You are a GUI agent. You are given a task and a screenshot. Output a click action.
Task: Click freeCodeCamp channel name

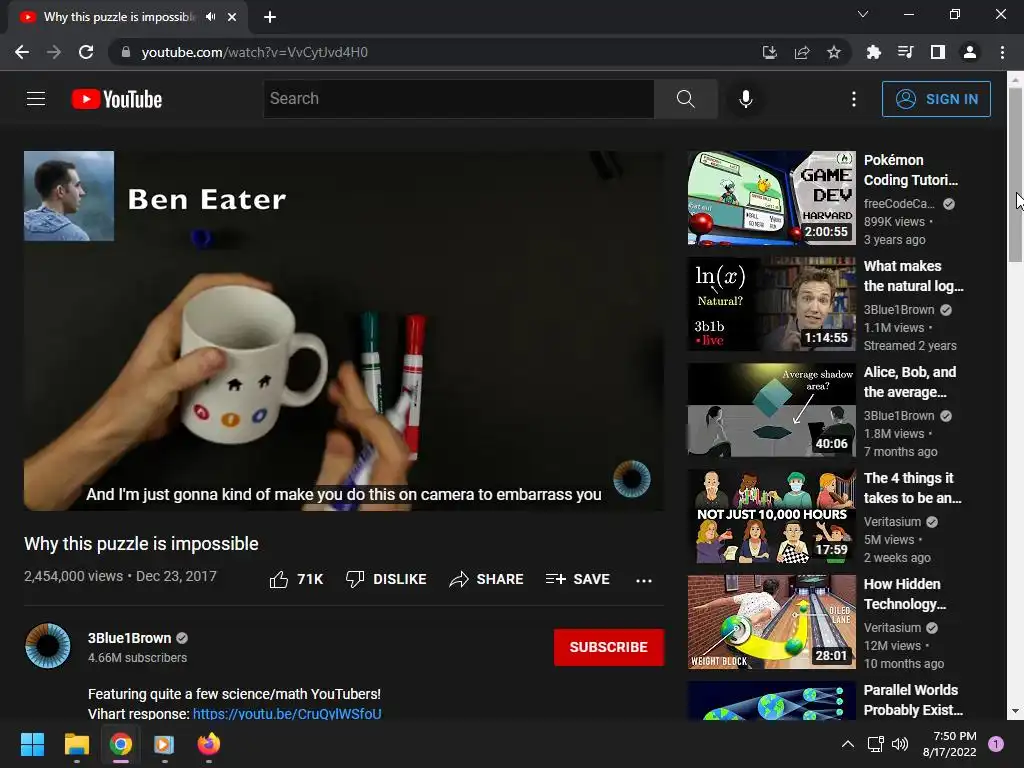coord(899,204)
